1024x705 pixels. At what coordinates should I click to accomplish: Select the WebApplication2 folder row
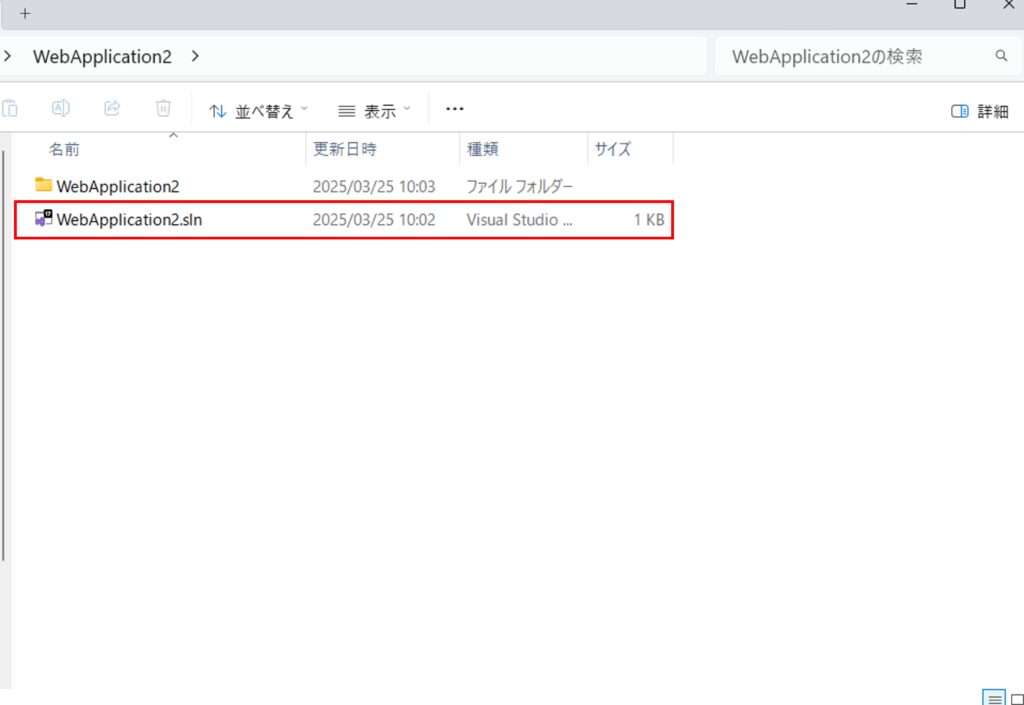coord(344,186)
